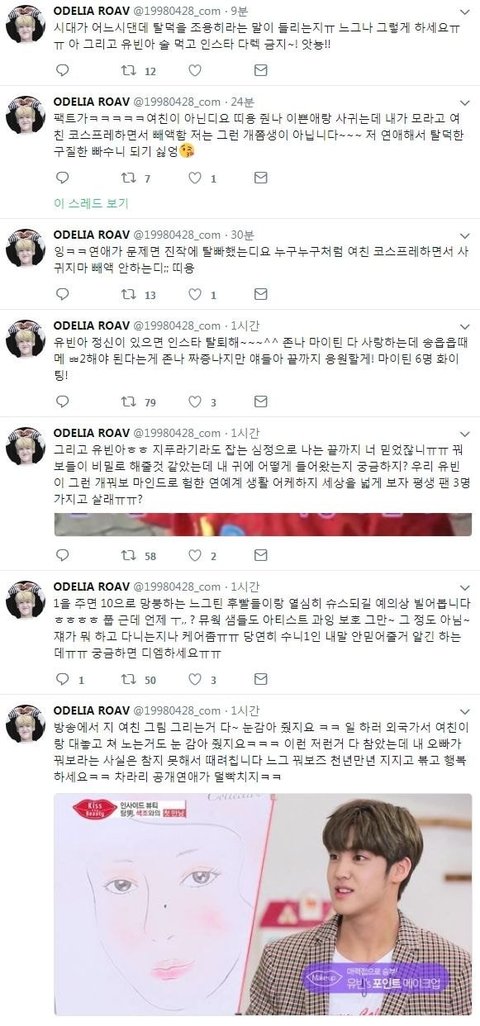Share the tweet with 58 retweets by message
This screenshot has width=480, height=1026.
point(261,556)
